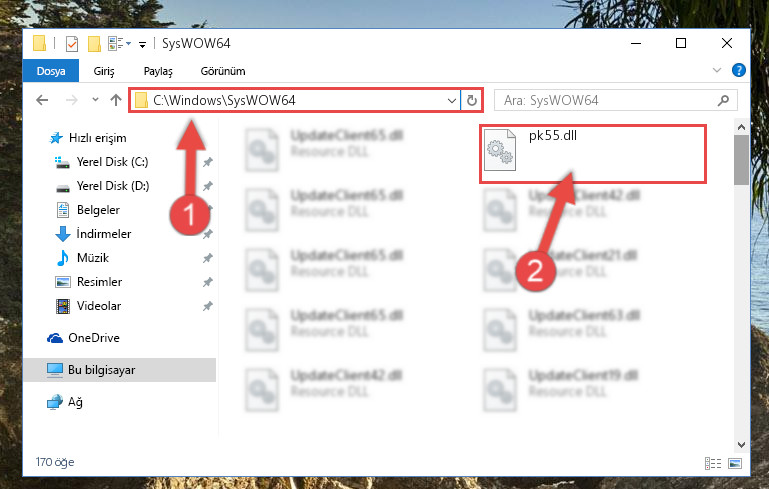Switch to large thumbnails view icon
Image resolution: width=769 pixels, height=489 pixels.
click(x=735, y=463)
